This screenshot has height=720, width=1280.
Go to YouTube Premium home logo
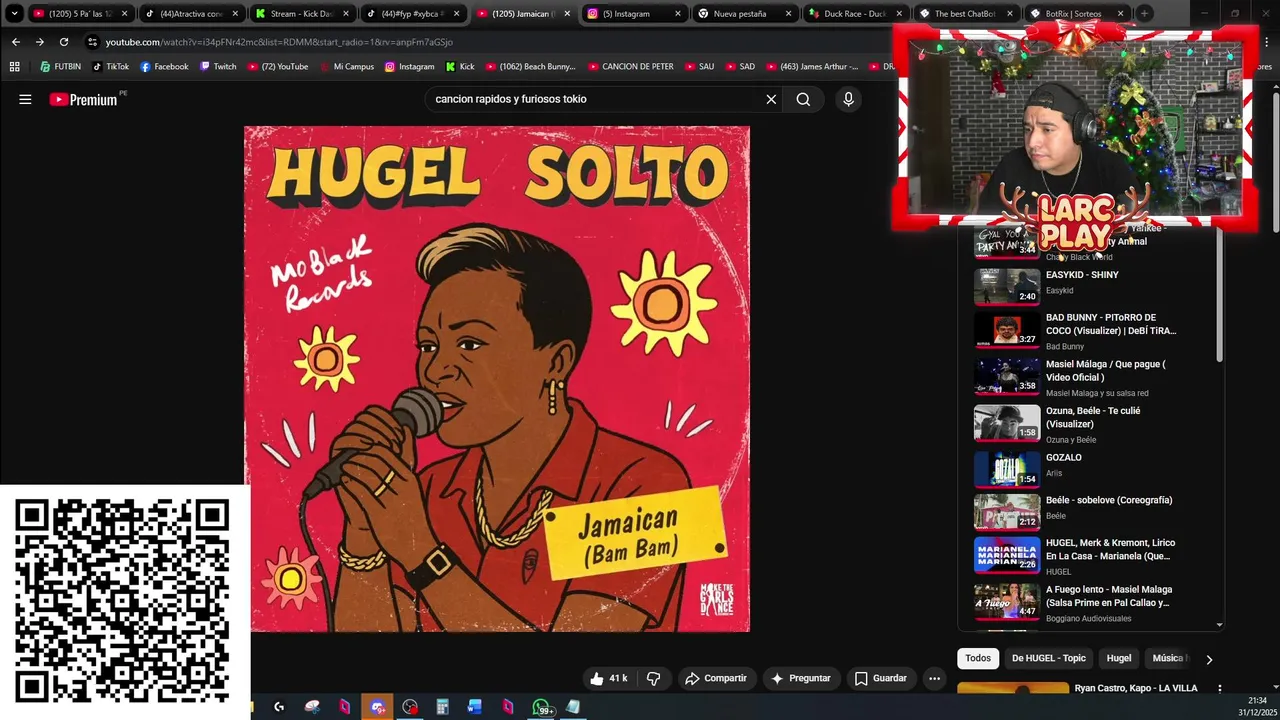[x=84, y=99]
